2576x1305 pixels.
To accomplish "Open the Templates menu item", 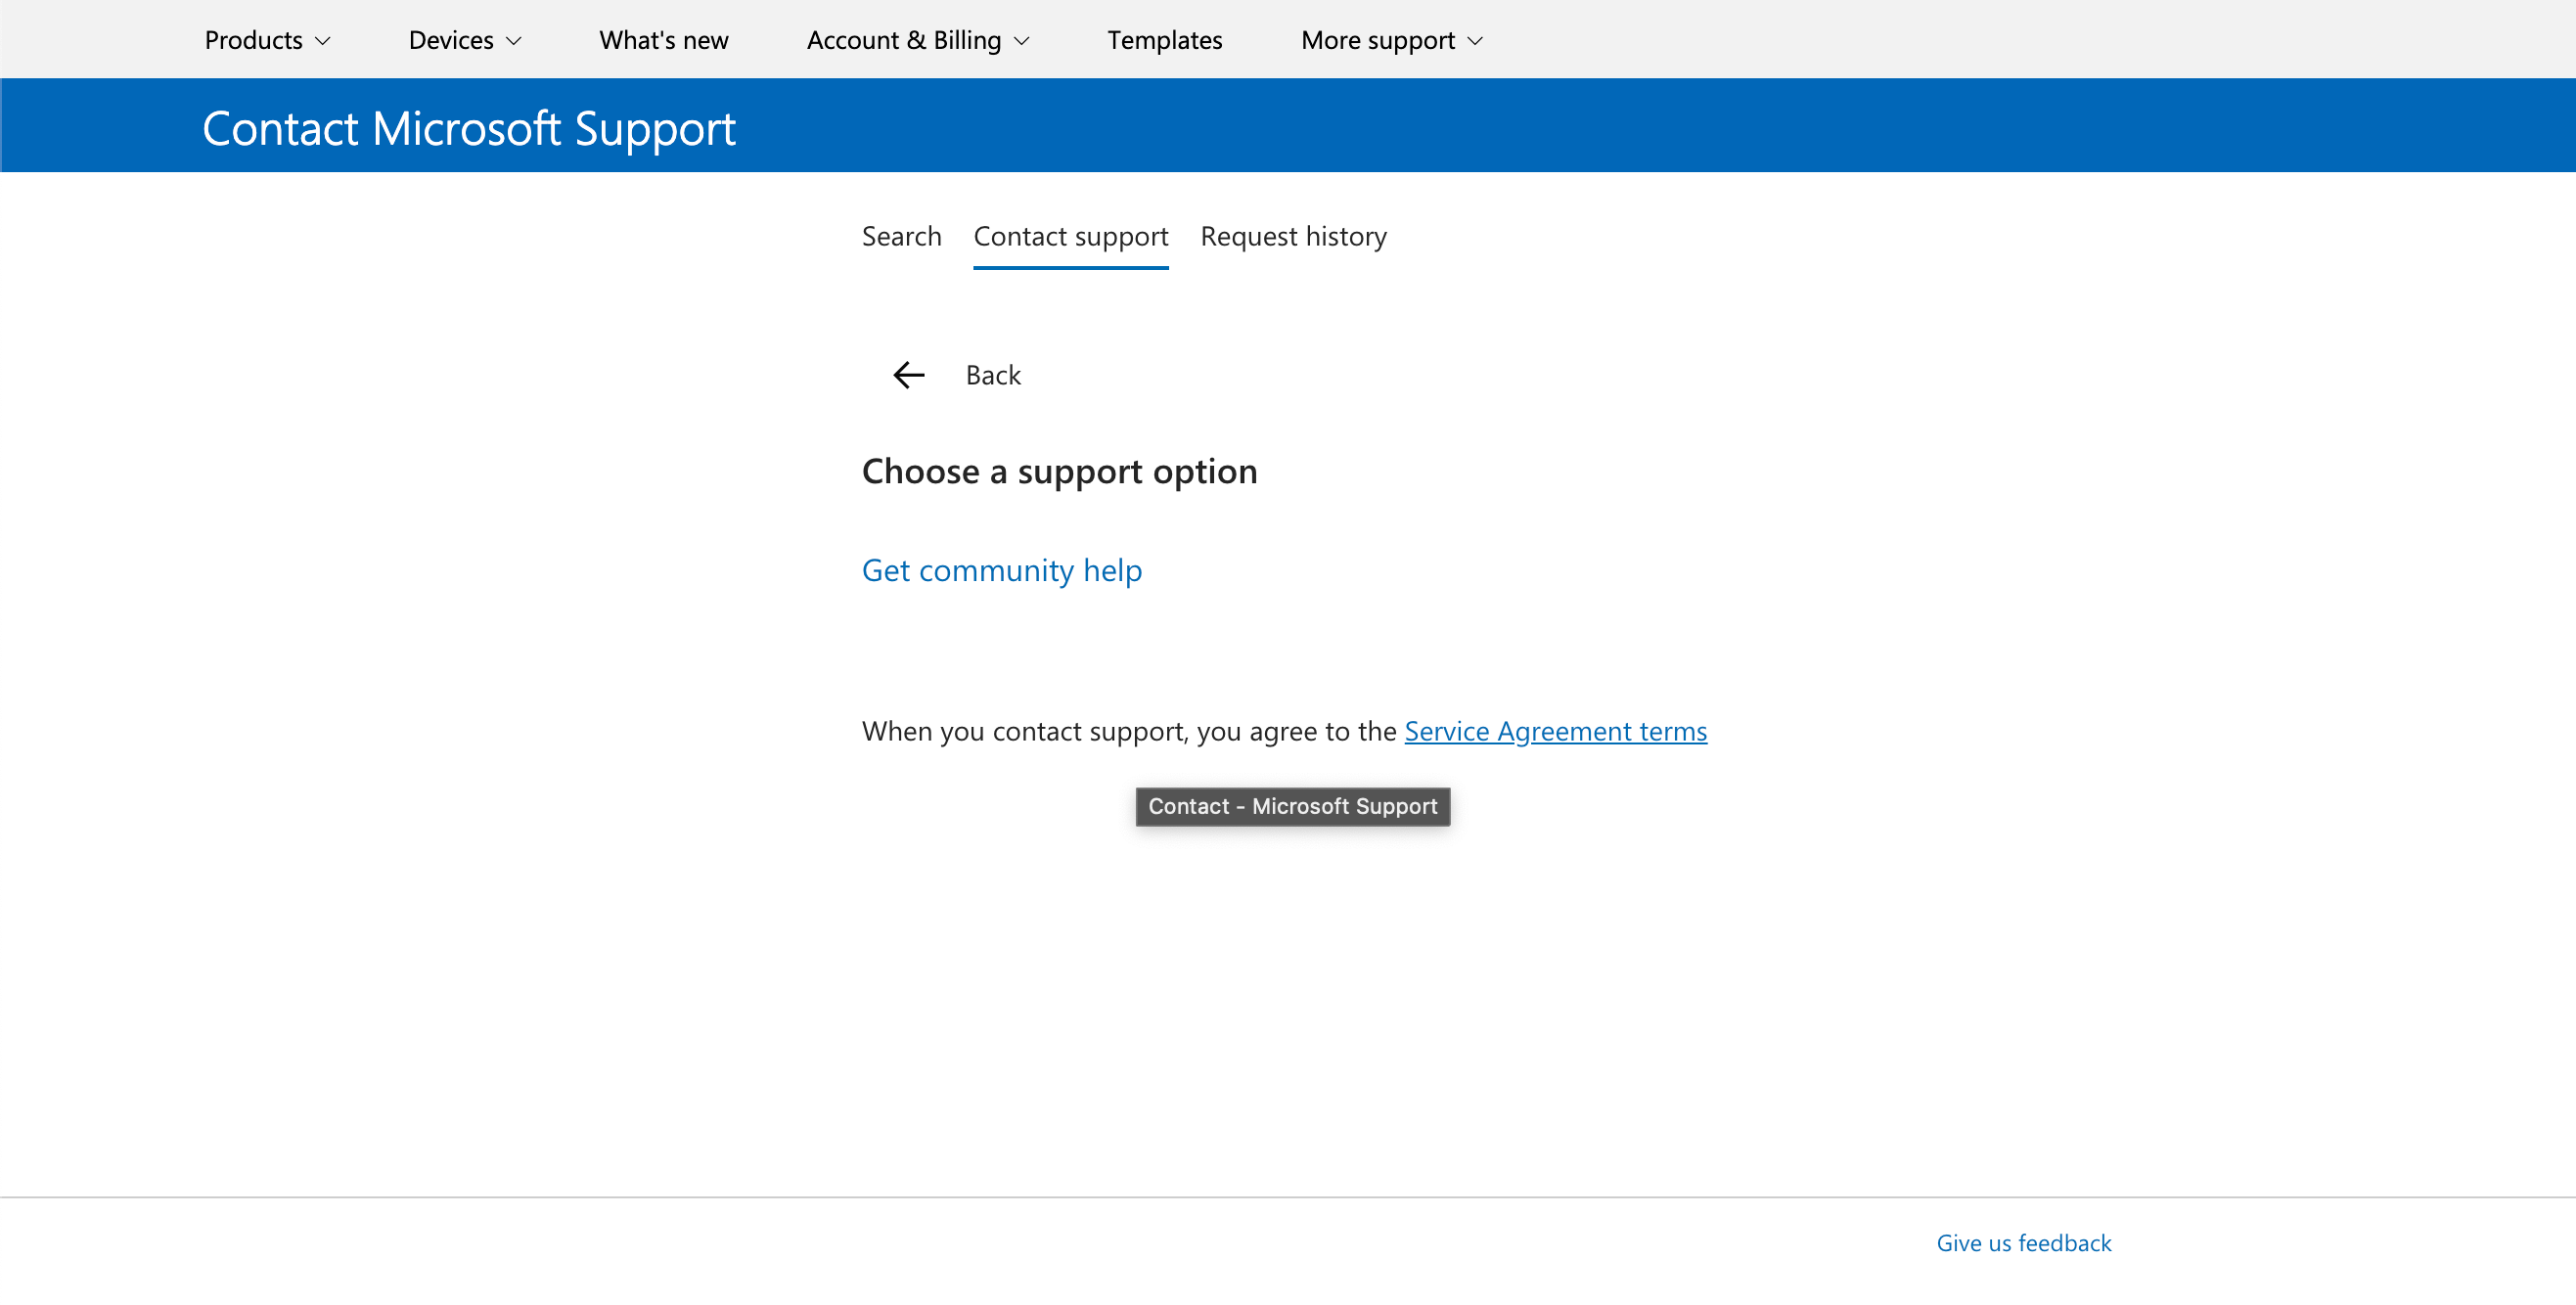I will point(1164,40).
